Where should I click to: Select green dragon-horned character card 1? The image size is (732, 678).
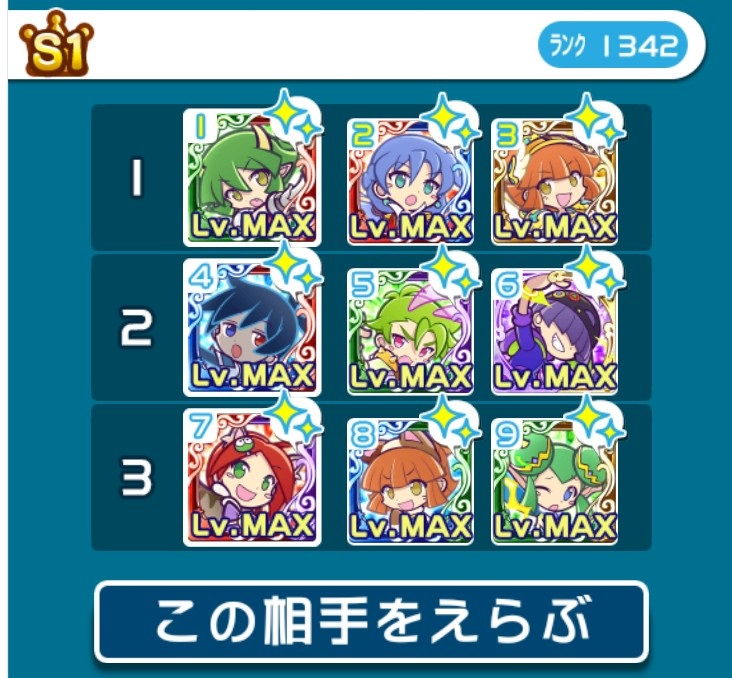pos(252,177)
